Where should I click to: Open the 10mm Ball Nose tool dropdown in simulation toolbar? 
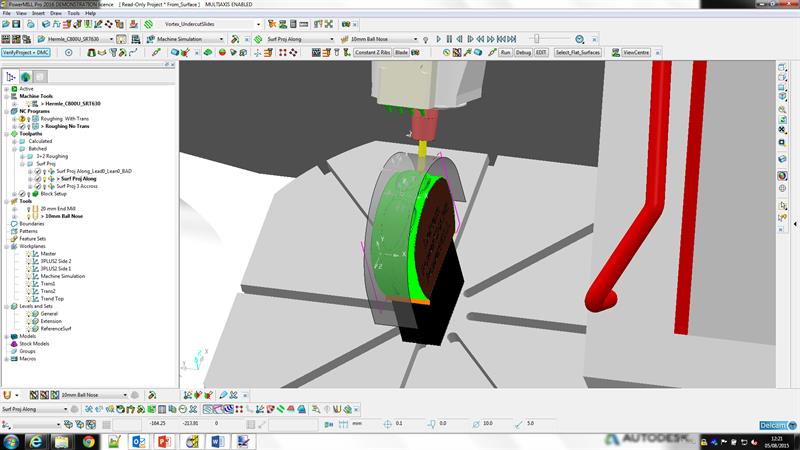coord(415,39)
